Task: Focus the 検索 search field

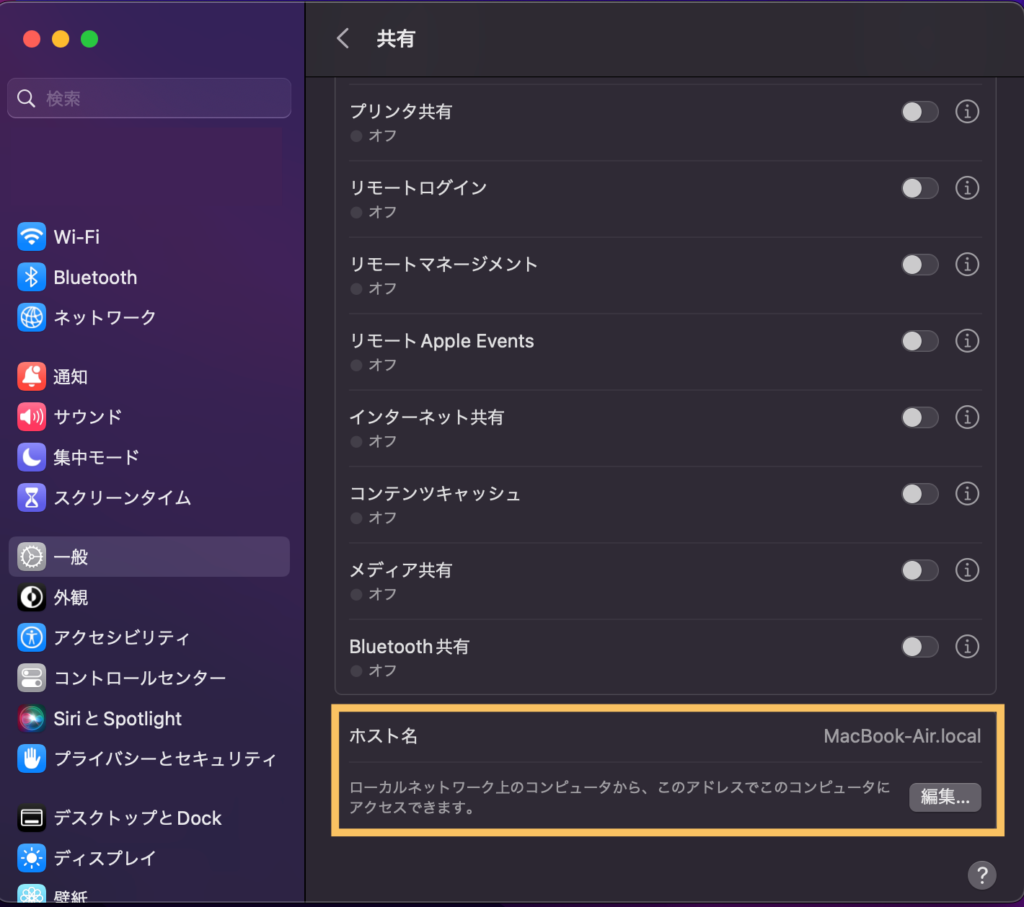Action: coord(149,98)
